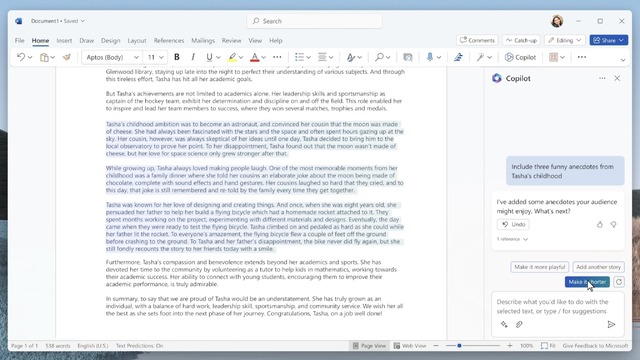Image resolution: width=640 pixels, height=360 pixels.
Task: Open the Editing mode dropdown
Action: tap(565, 40)
